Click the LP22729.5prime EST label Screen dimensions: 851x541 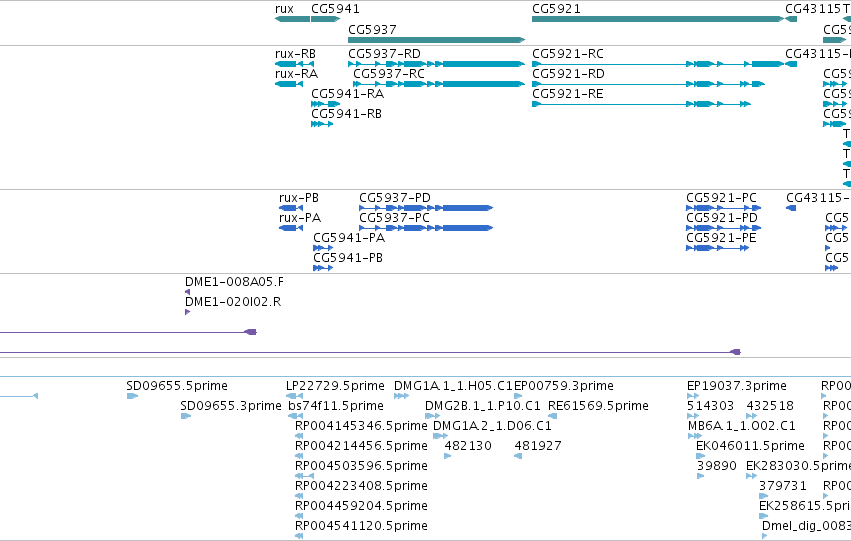point(335,386)
